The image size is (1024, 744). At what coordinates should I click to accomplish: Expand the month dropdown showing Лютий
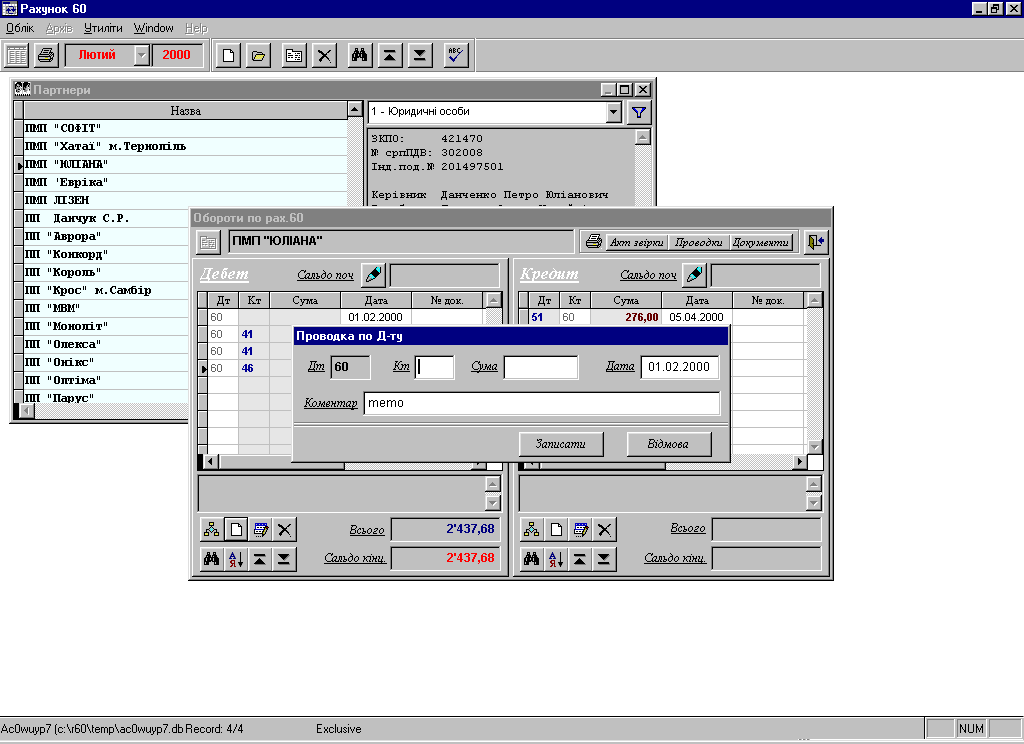(142, 56)
